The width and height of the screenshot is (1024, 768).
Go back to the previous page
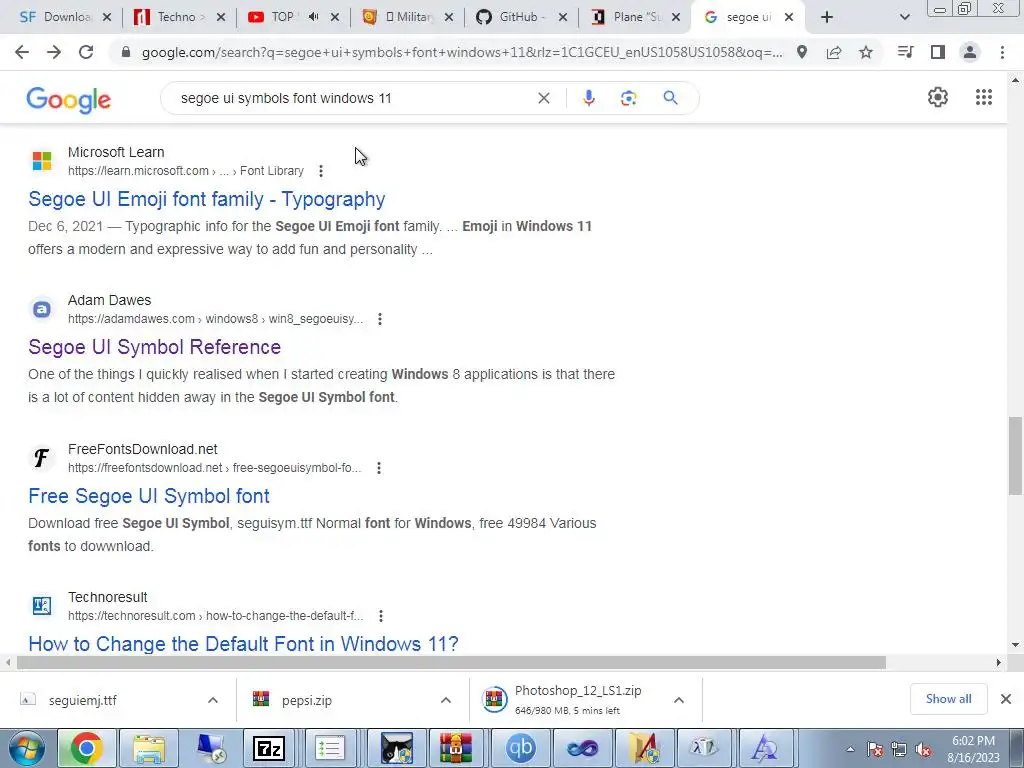[22, 52]
